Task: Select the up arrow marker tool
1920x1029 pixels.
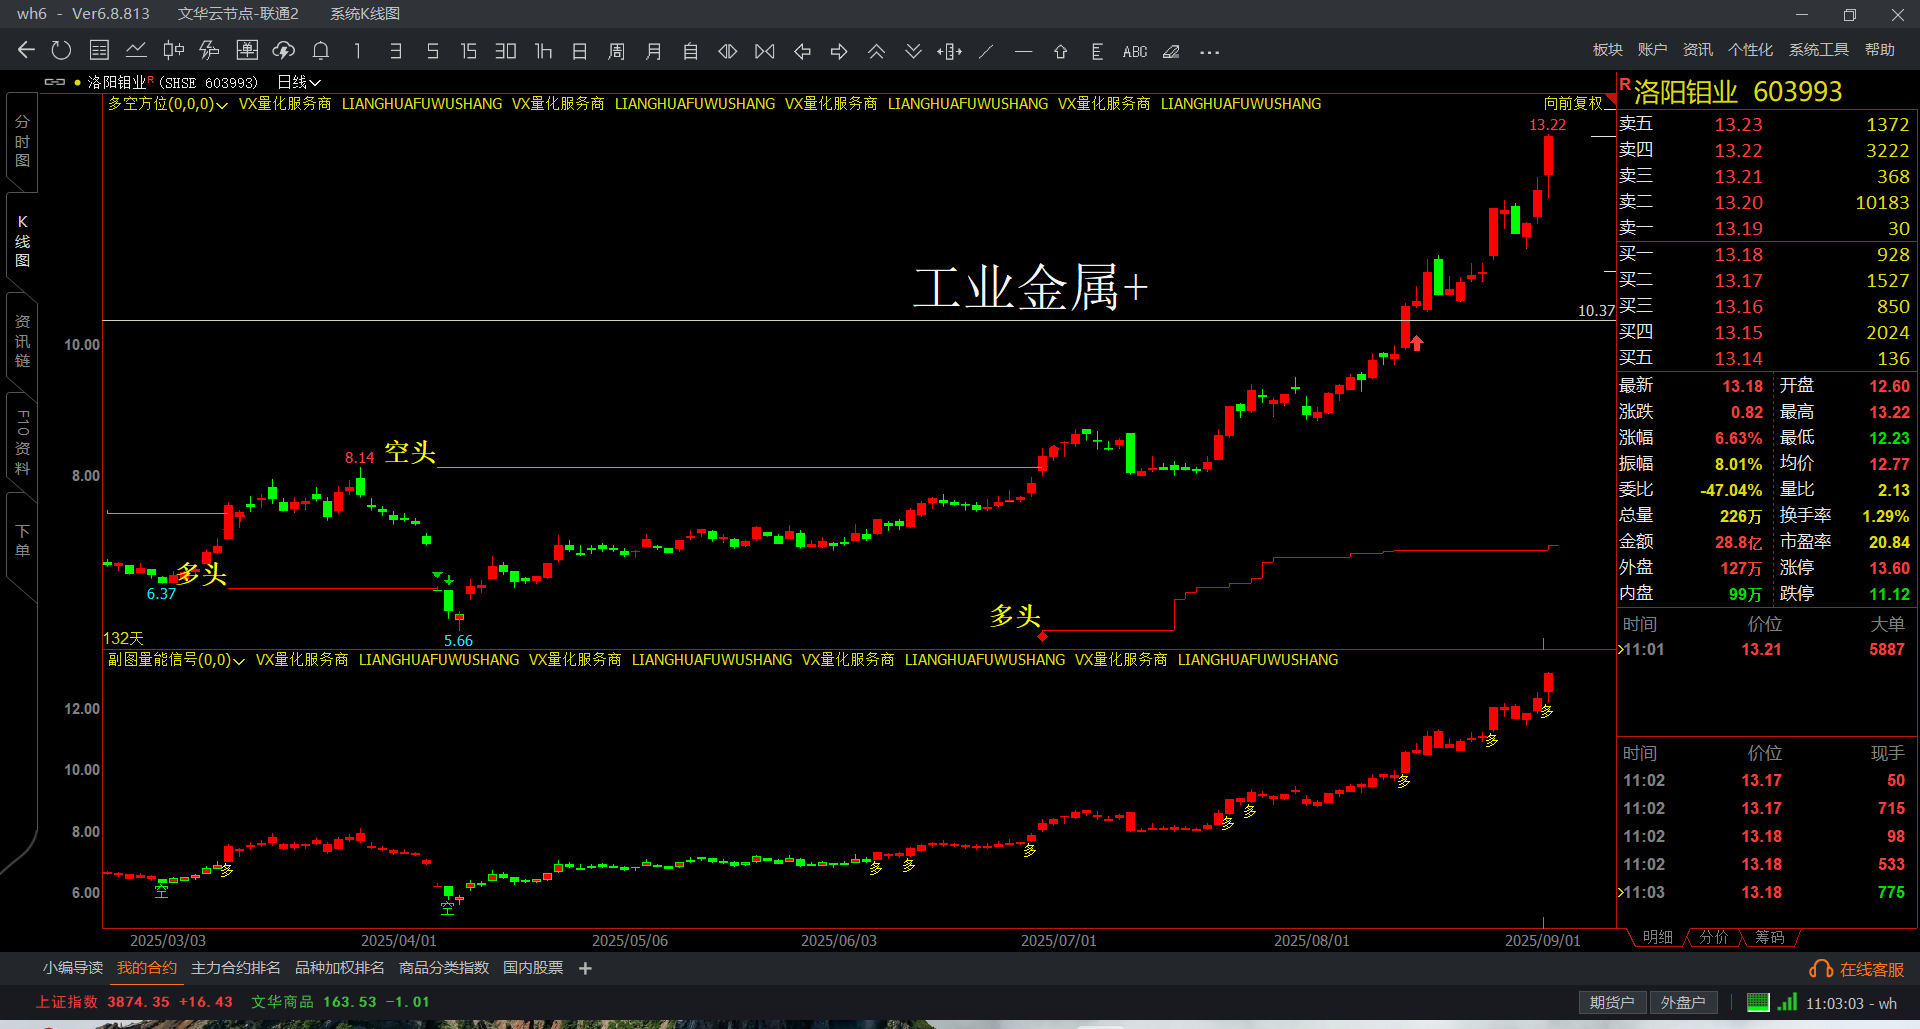Action: (x=1060, y=51)
